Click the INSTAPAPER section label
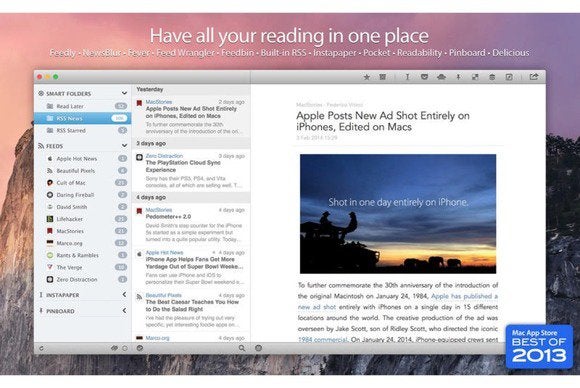The height and width of the screenshot is (388, 580). (x=63, y=295)
